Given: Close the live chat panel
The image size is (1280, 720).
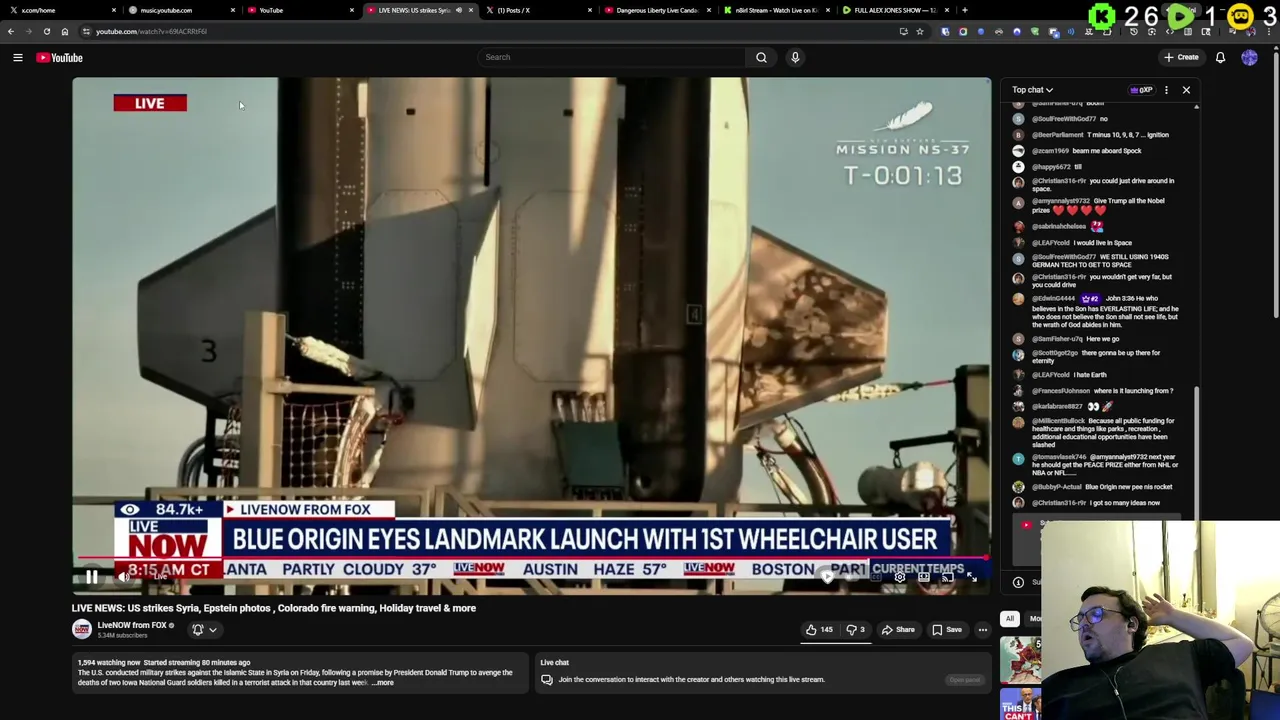Looking at the screenshot, I should pos(1186,90).
